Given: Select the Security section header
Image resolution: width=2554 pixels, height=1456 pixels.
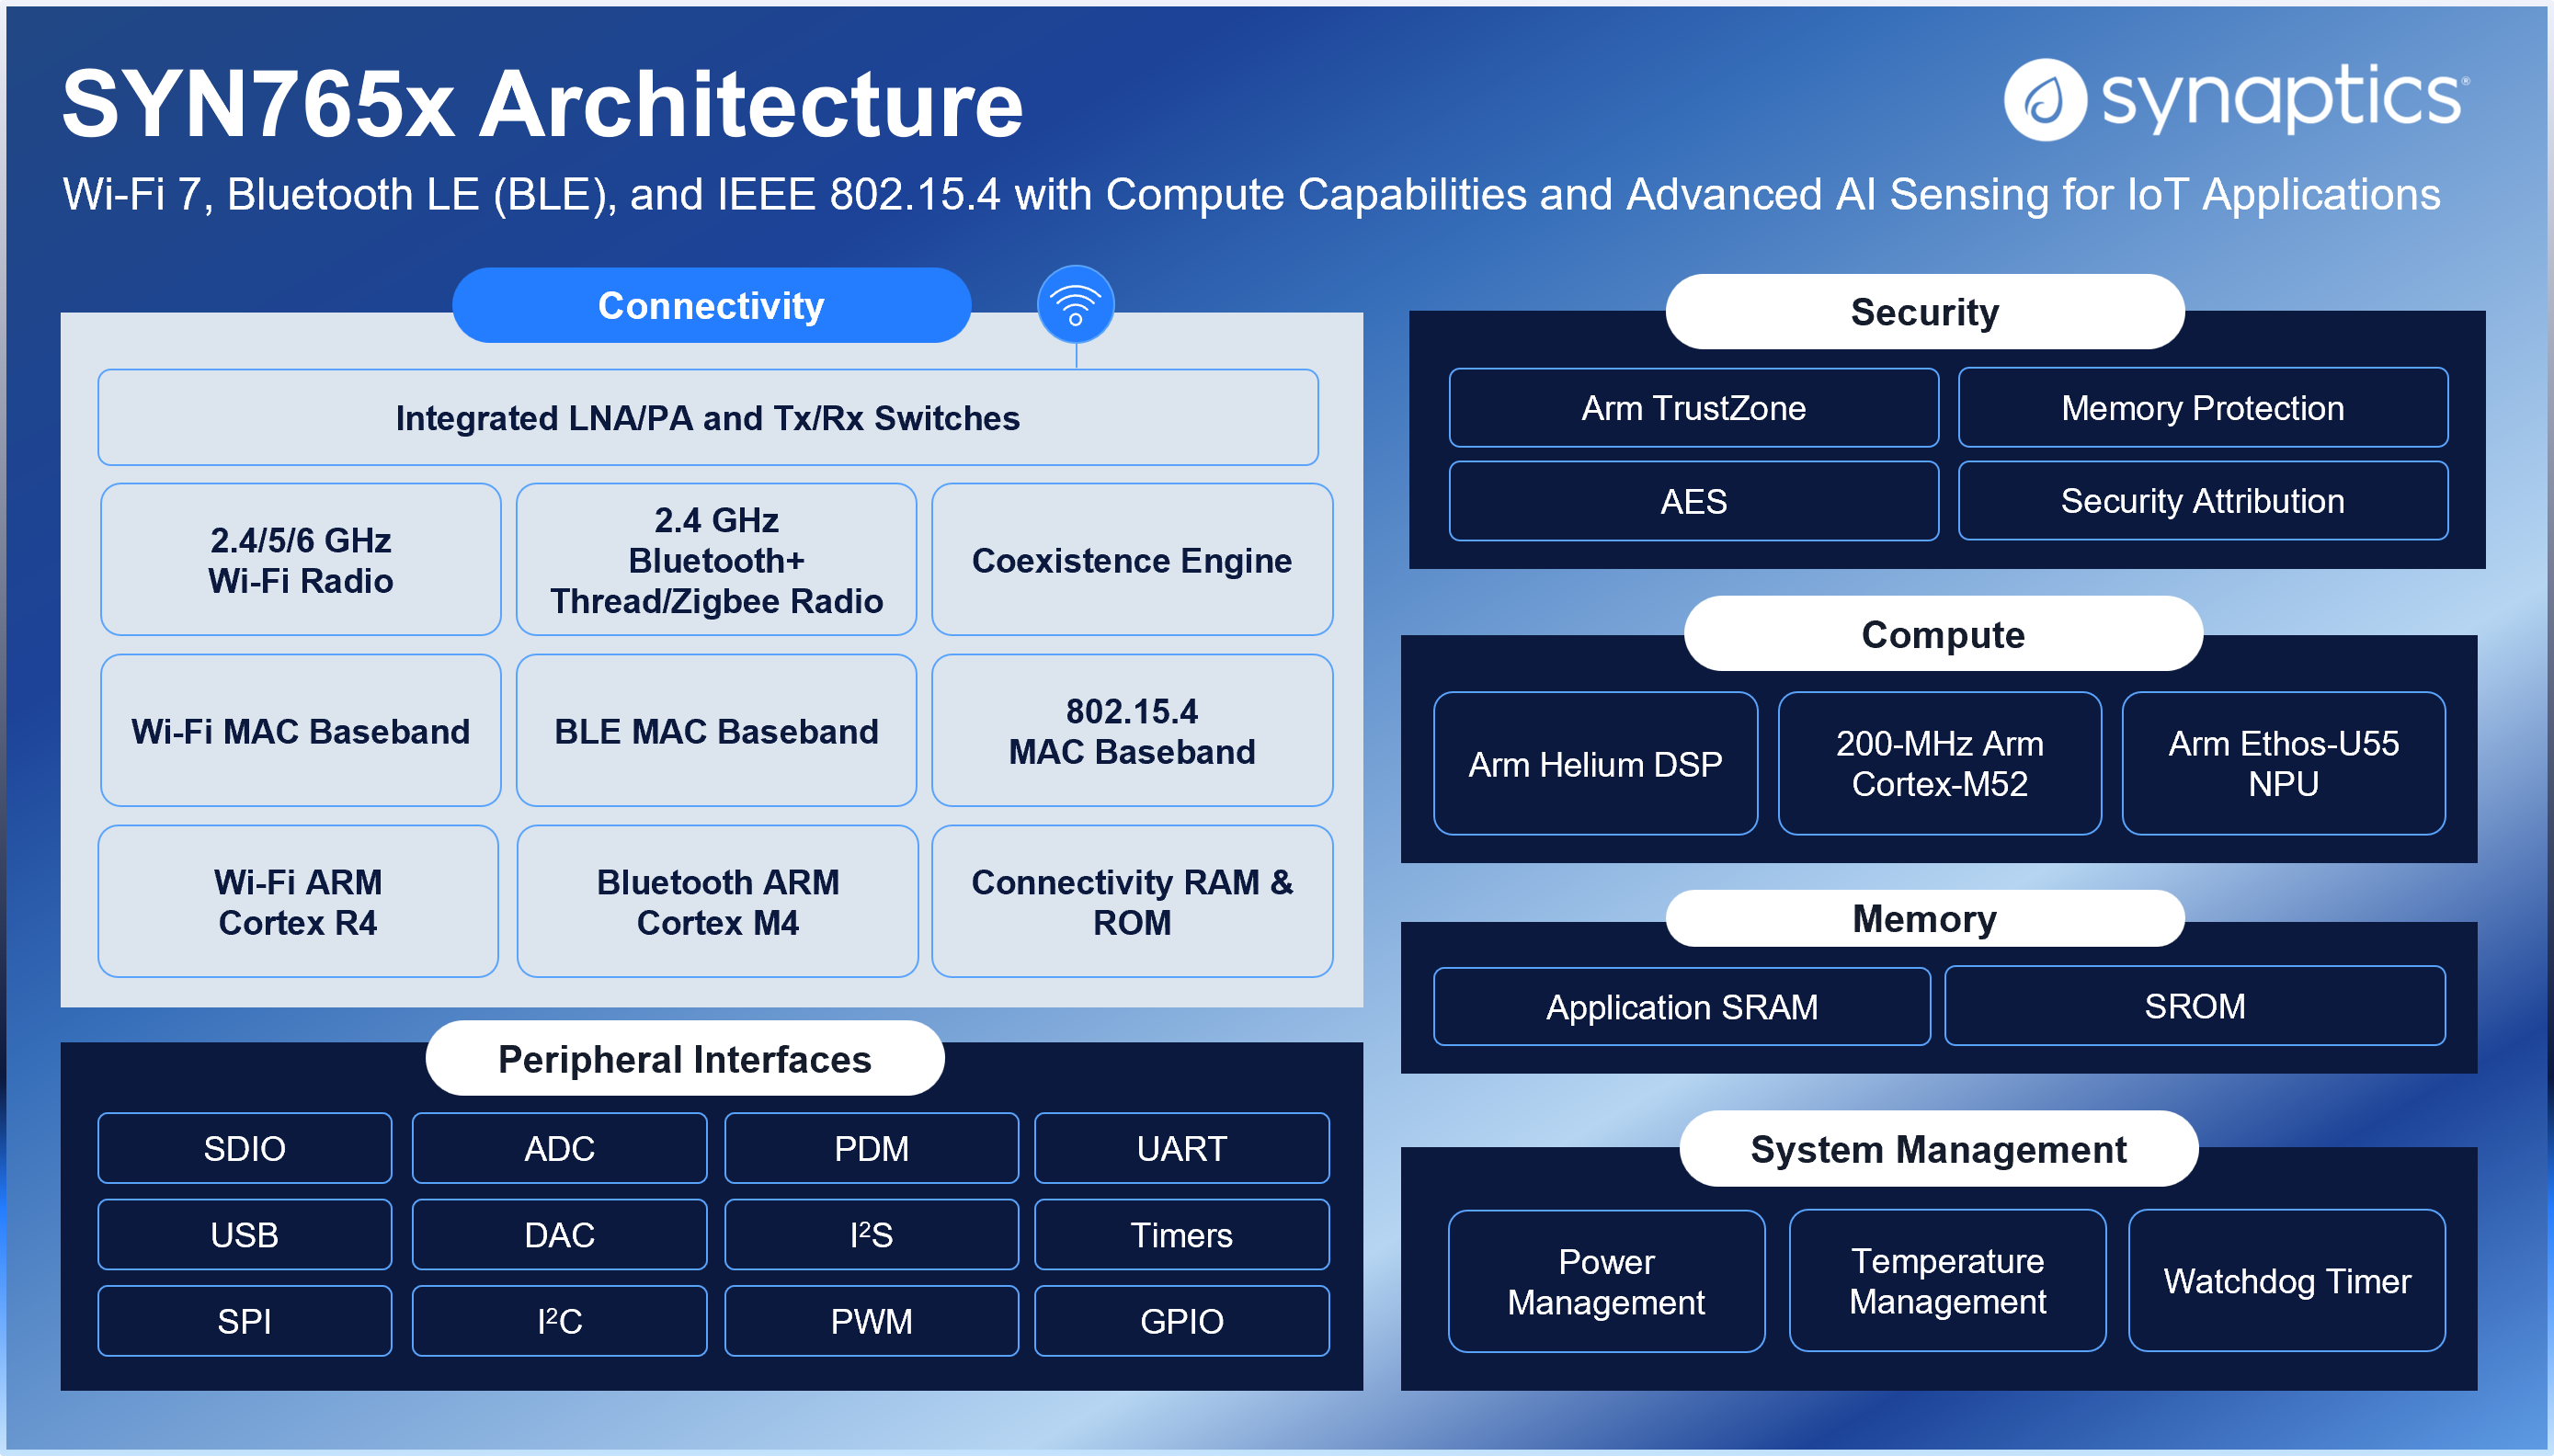Looking at the screenshot, I should point(1924,312).
